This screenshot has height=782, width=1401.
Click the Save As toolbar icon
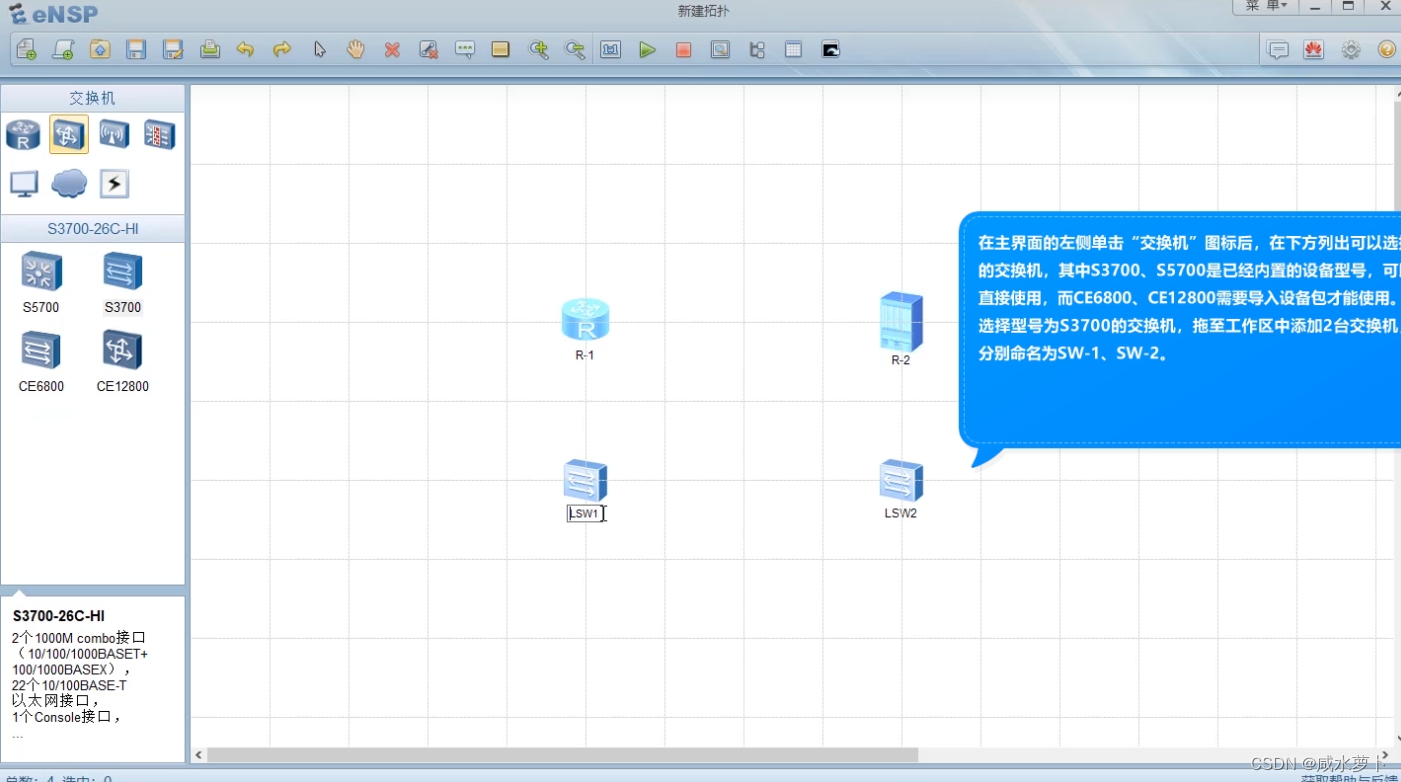pos(173,49)
